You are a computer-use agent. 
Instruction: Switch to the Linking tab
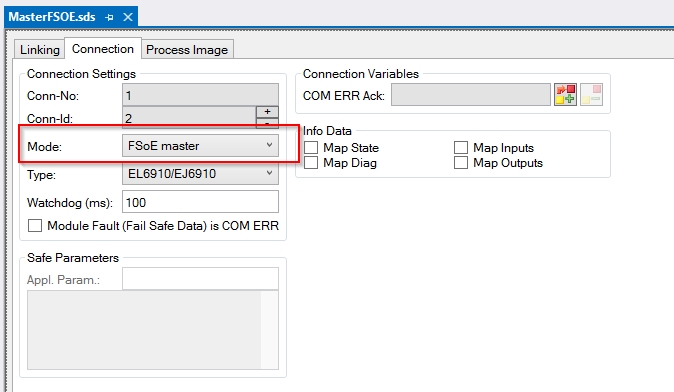(x=40, y=50)
